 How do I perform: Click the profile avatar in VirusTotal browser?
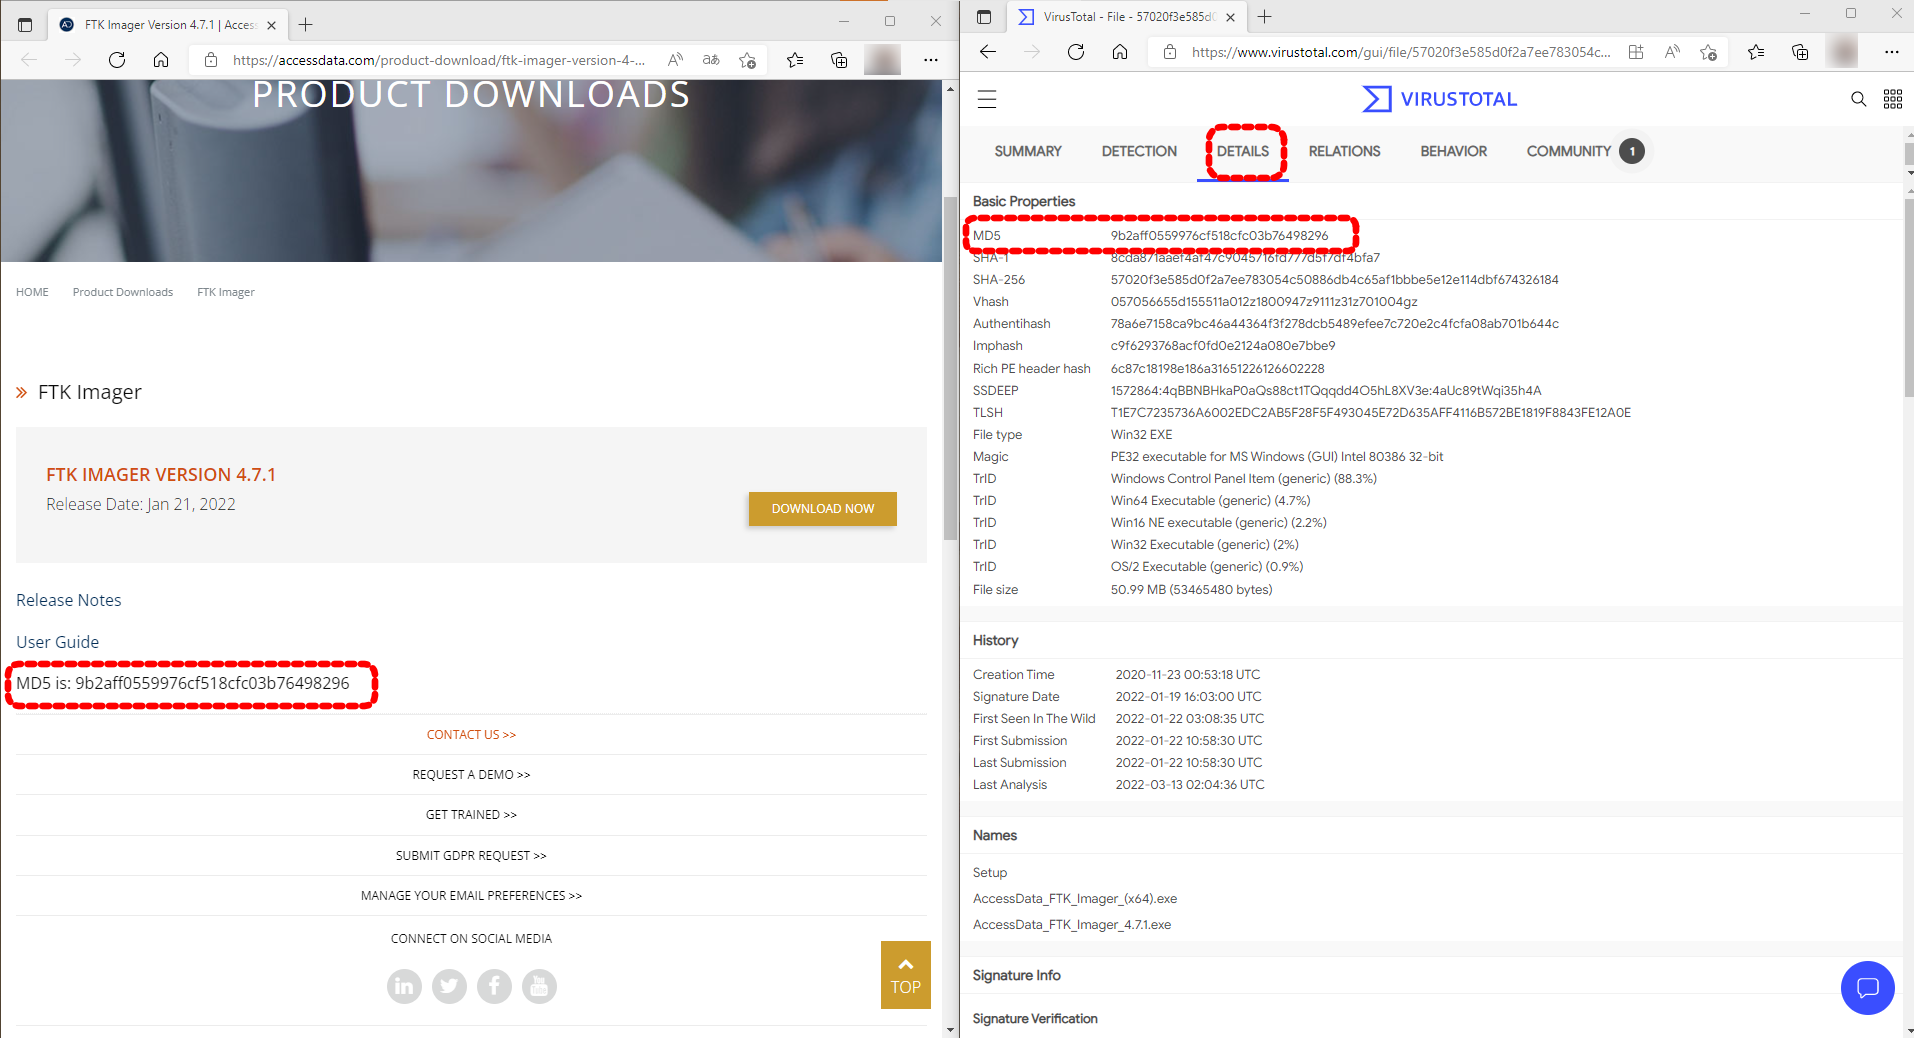[x=1842, y=52]
